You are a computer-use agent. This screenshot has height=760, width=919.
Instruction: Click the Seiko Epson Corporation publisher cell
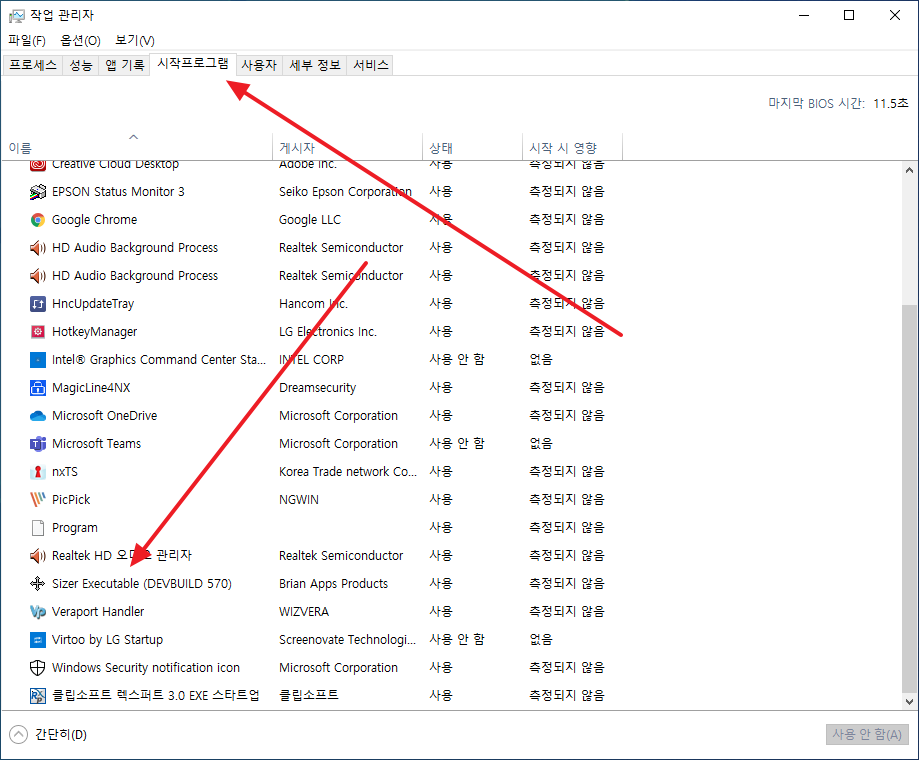[x=345, y=192]
